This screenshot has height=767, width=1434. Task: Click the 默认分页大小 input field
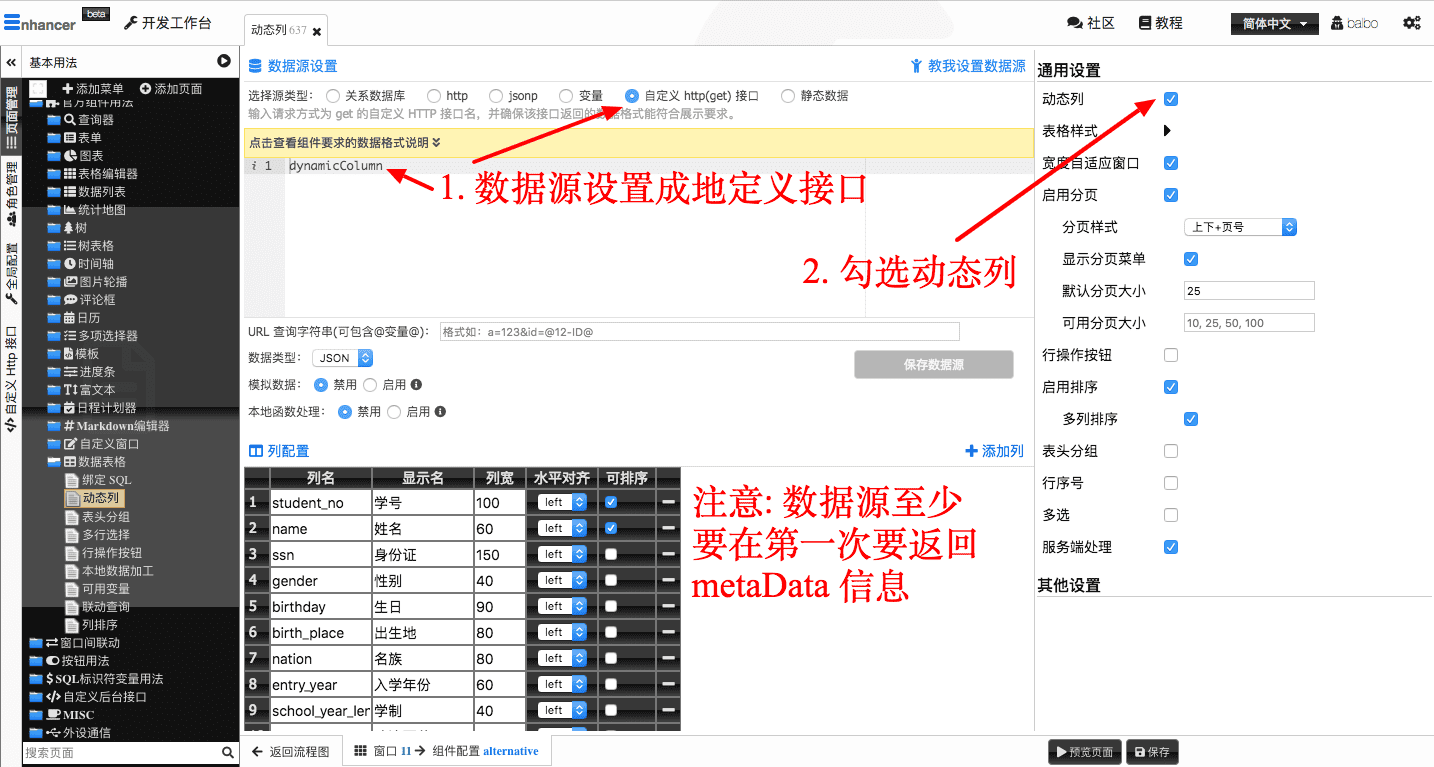coord(1248,291)
